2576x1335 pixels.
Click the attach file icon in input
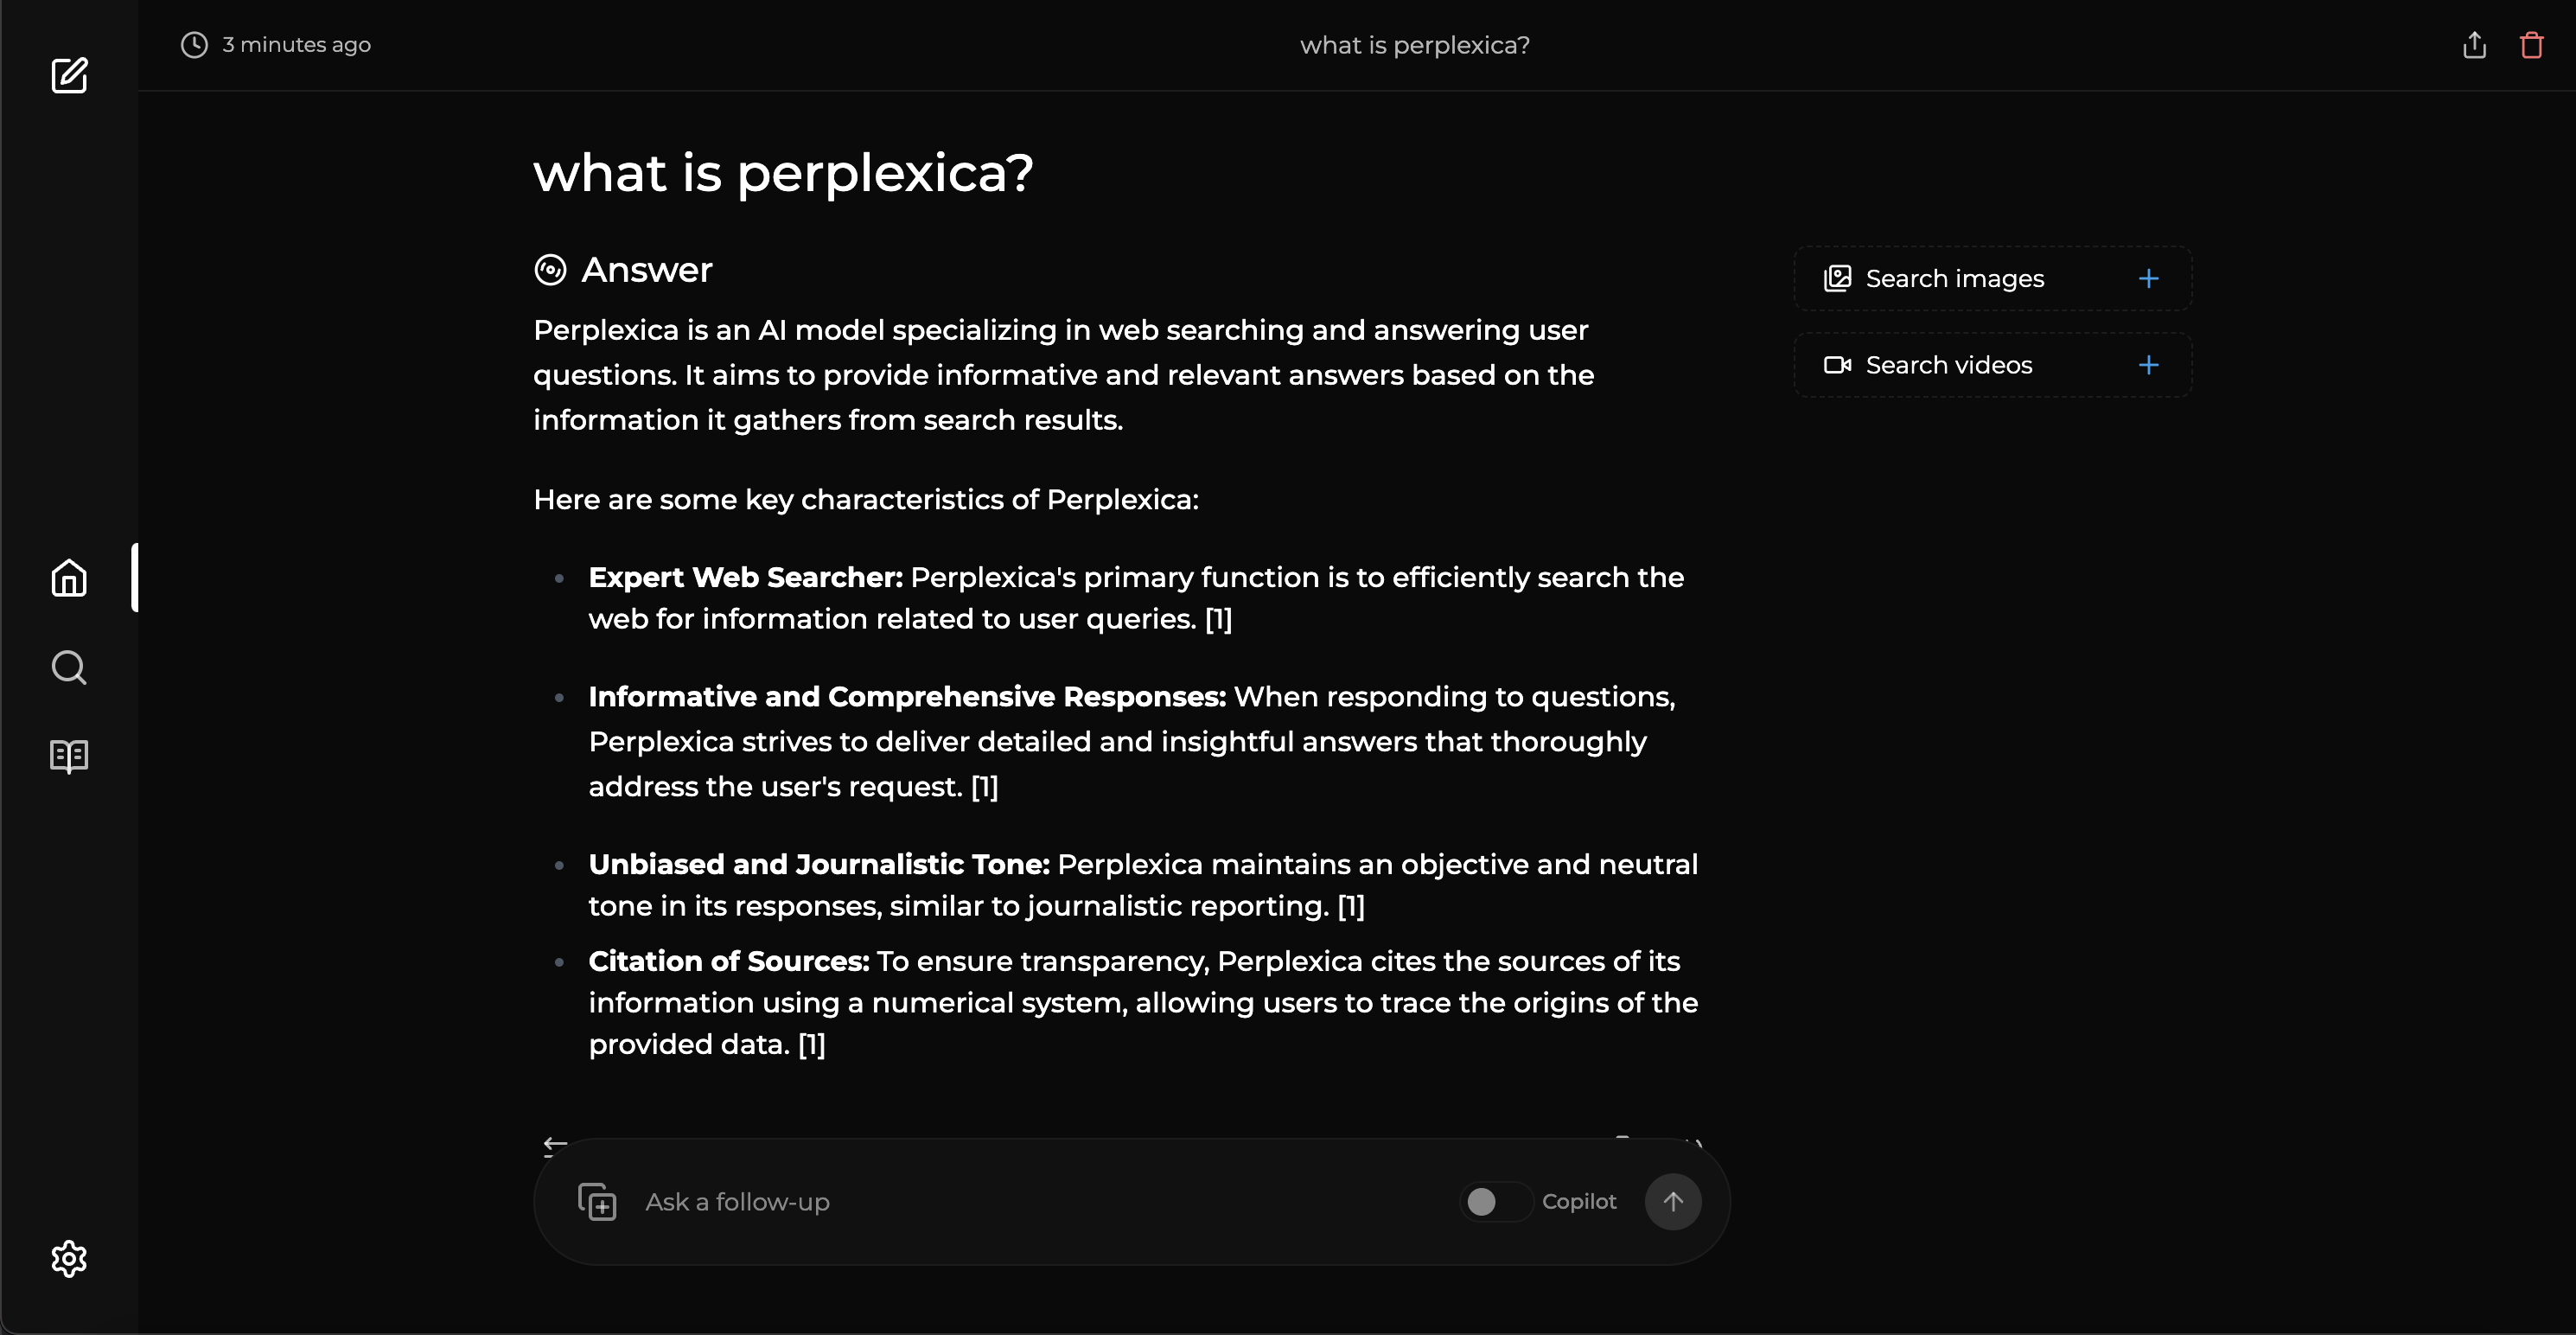pyautogui.click(x=597, y=1200)
